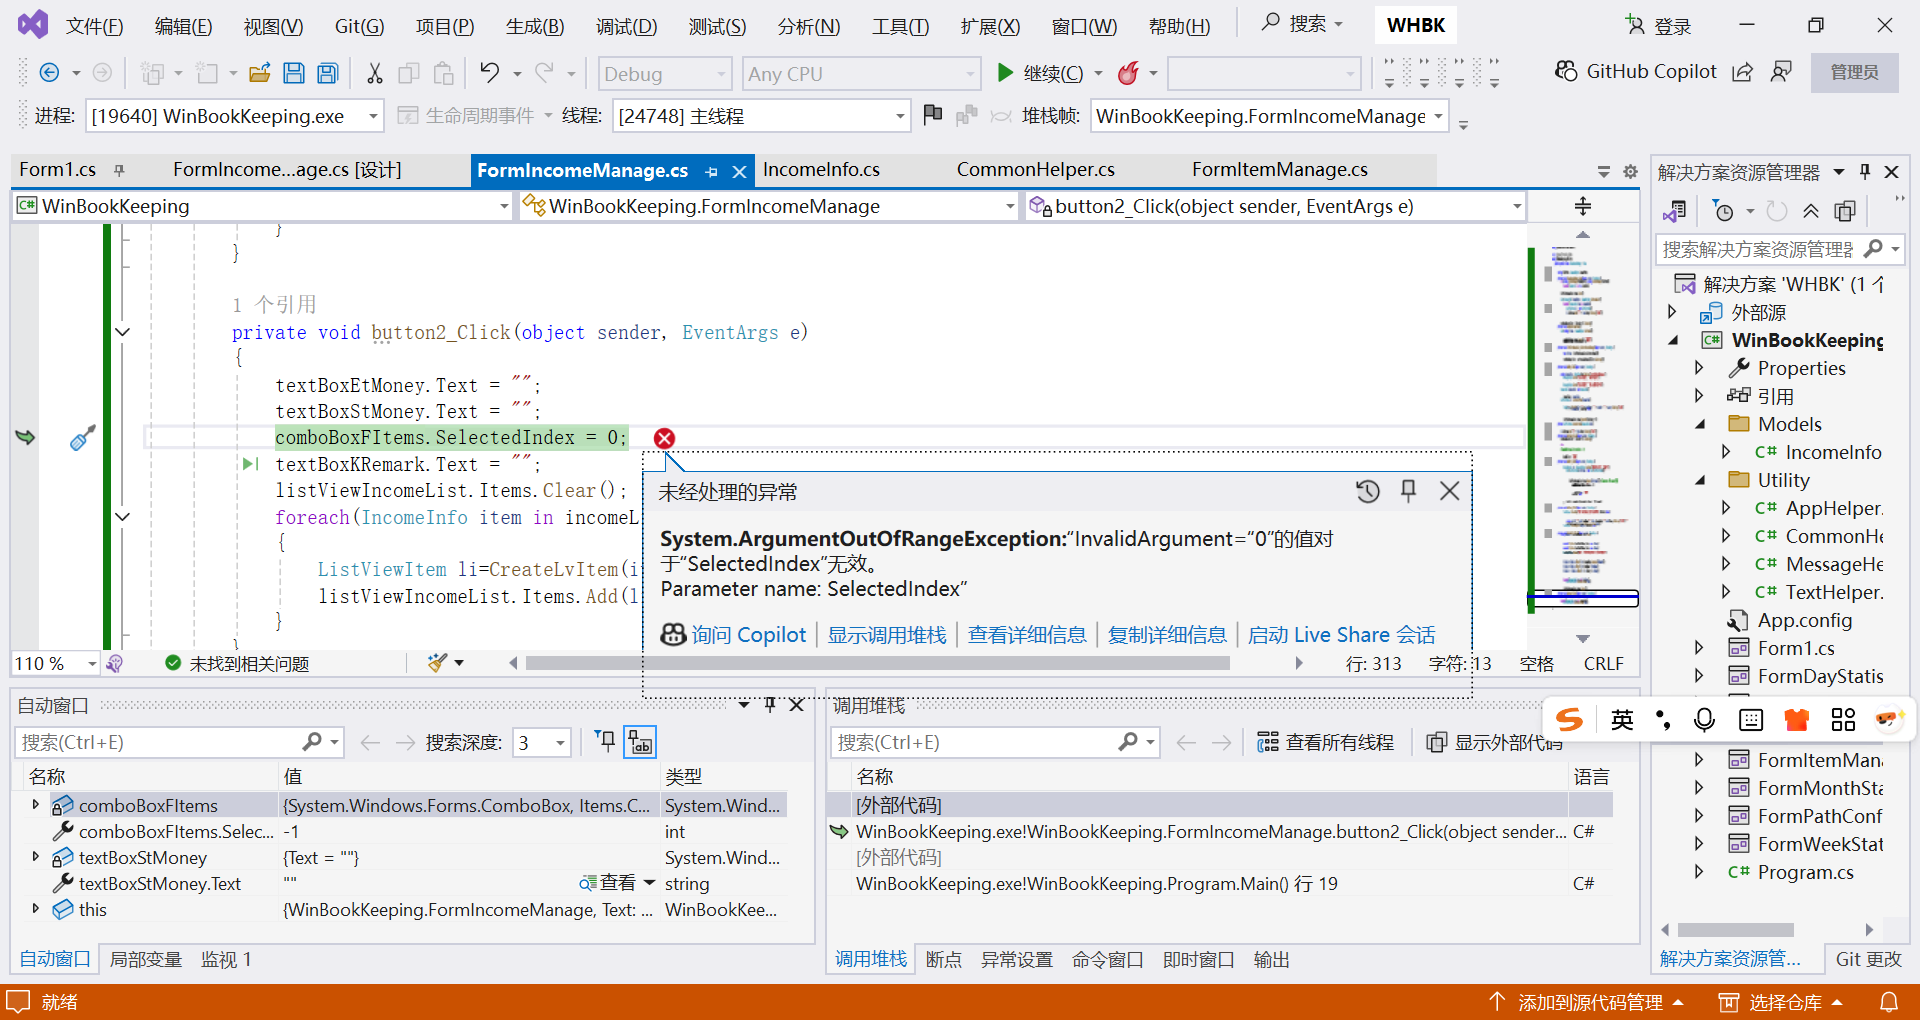1920x1020 pixels.
Task: Click exception history clock icon
Action: click(1367, 491)
